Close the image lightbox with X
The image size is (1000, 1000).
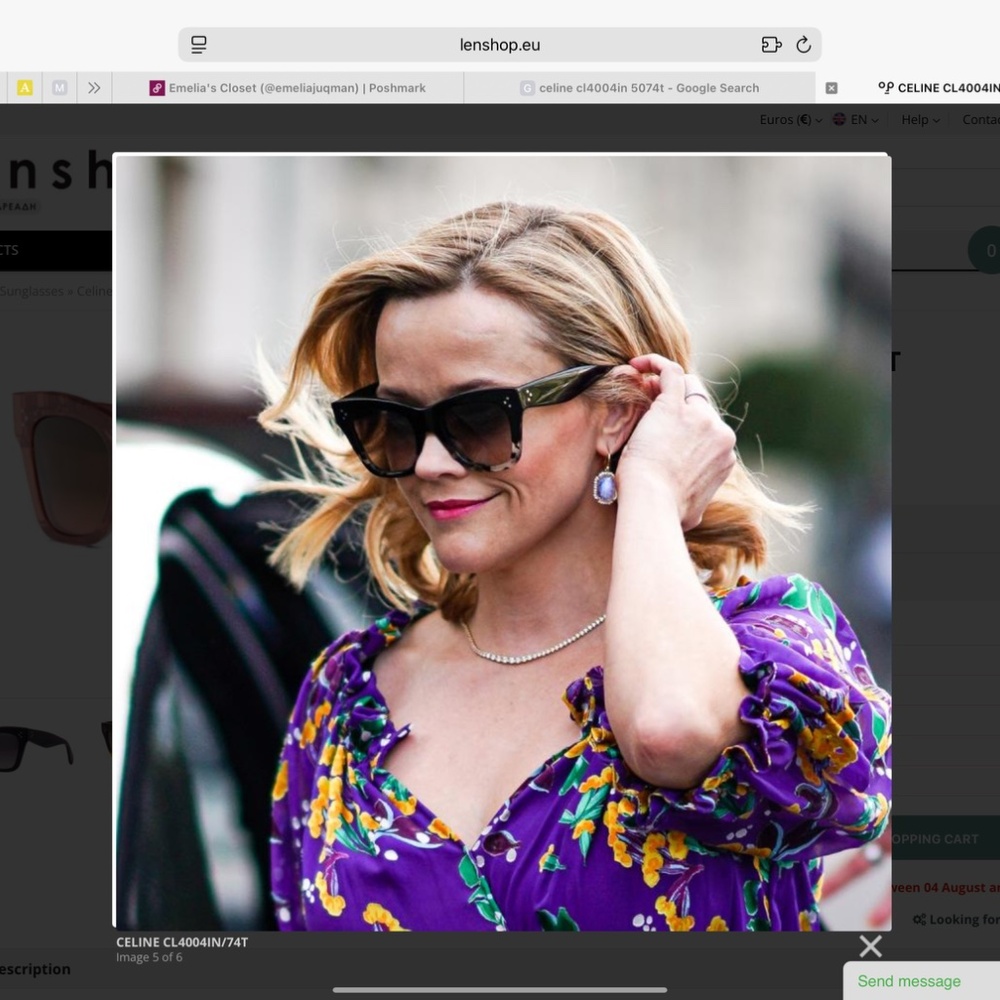click(871, 946)
